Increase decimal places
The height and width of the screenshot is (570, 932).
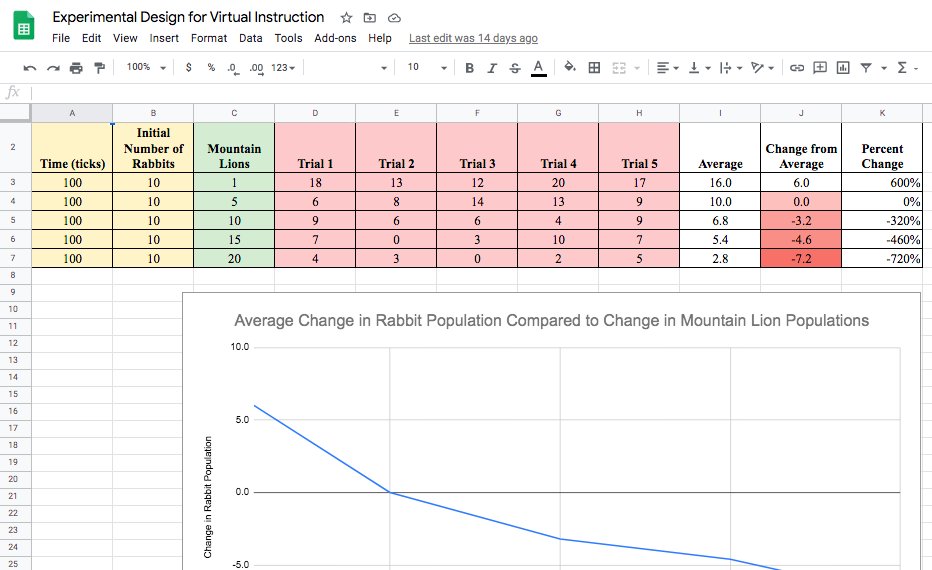coord(256,68)
